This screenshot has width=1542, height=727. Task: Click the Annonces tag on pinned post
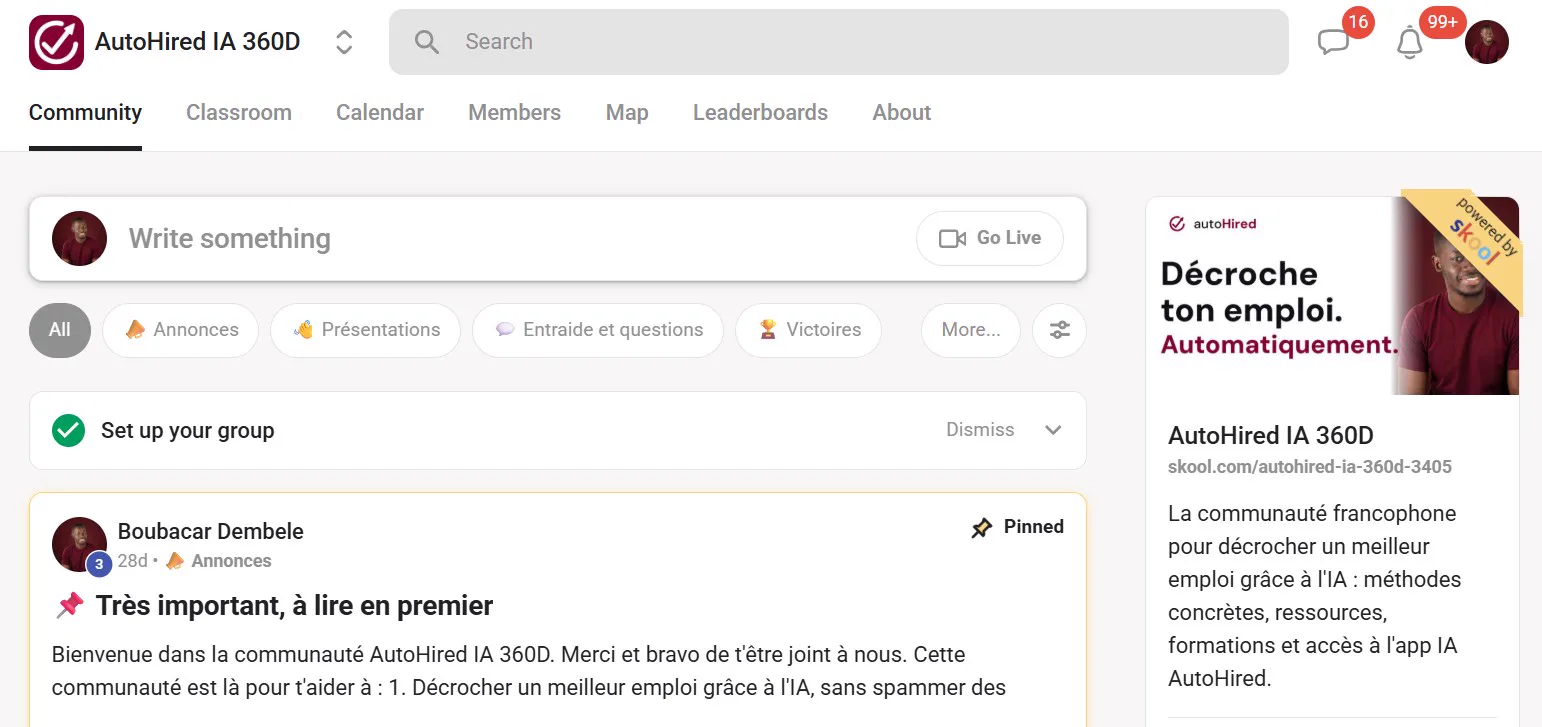point(218,561)
